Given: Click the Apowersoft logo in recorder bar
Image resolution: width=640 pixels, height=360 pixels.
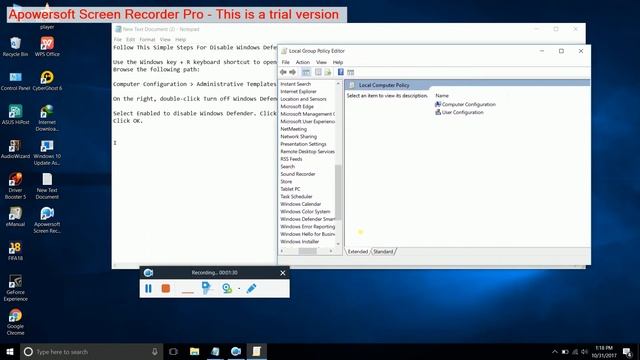Looking at the screenshot, I should pyautogui.click(x=148, y=273).
